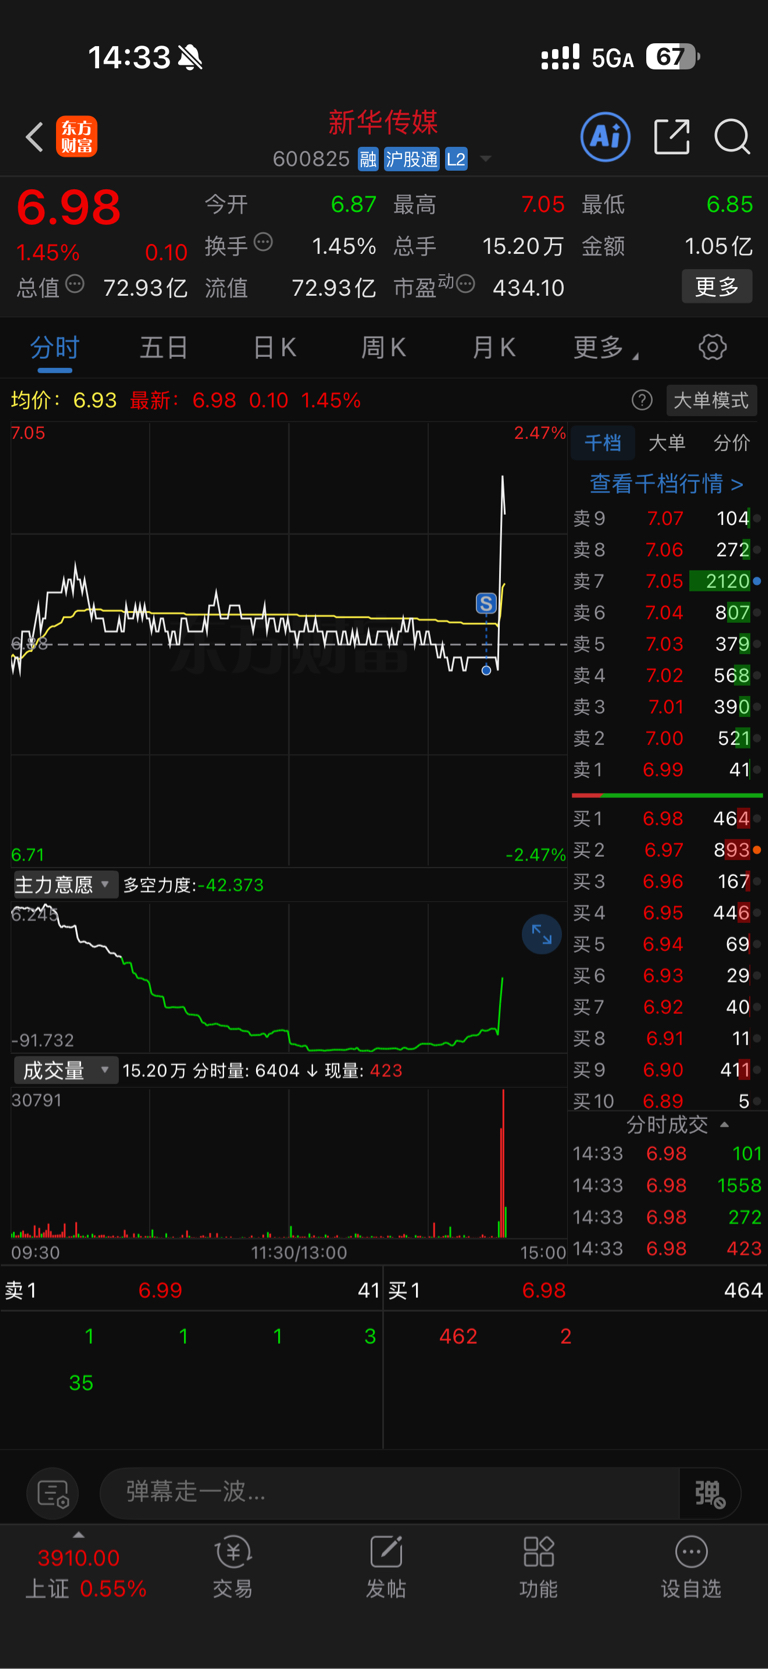This screenshot has width=768, height=1669.
Task: Tap the fullscreen expand chart icon
Action: [x=542, y=935]
